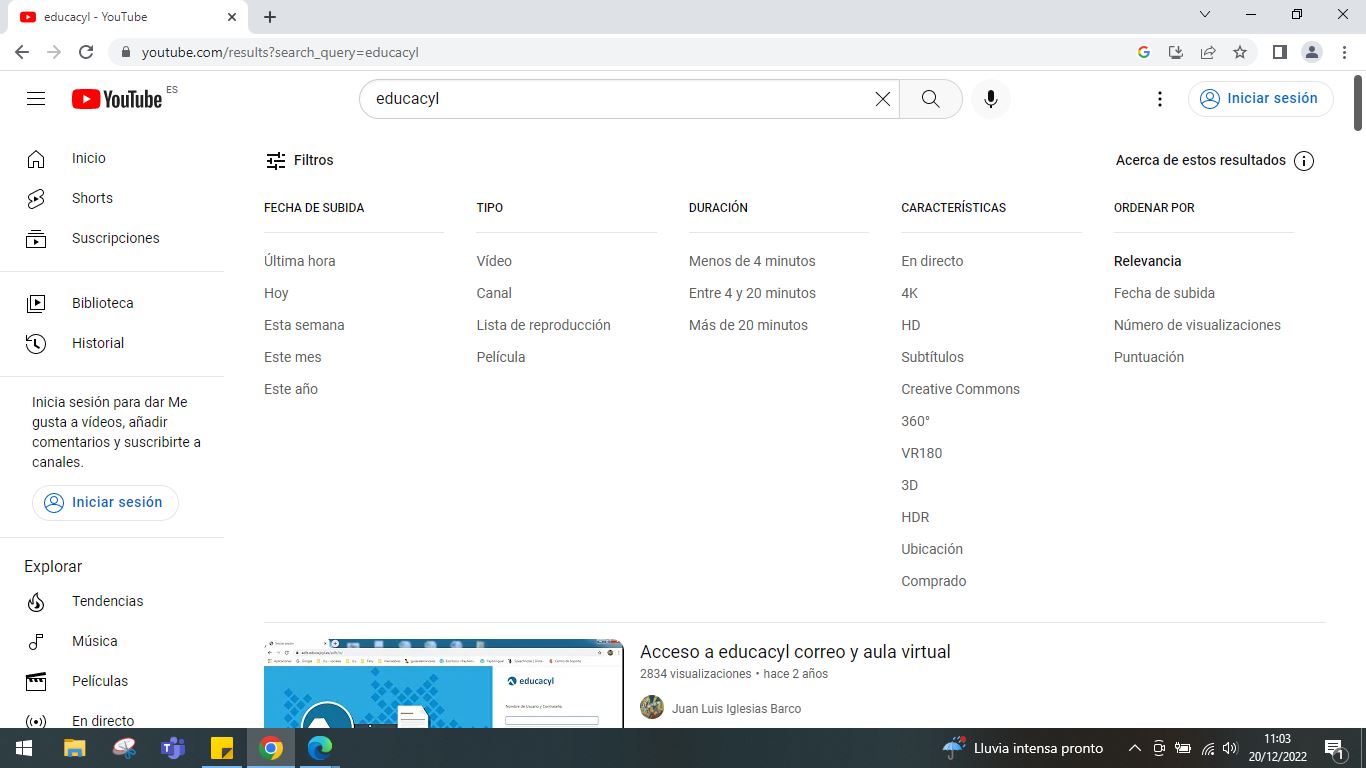Enable the VR180 feature filter
This screenshot has height=768, width=1366.
click(921, 453)
